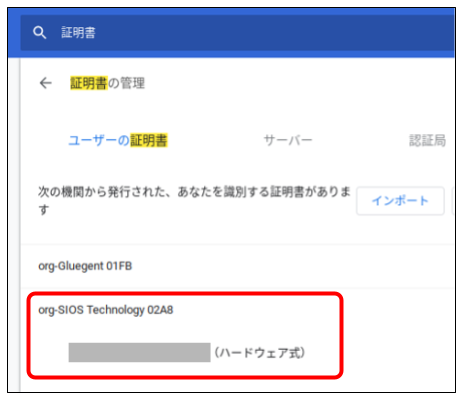
Task: Select org-SIOS Technology 02A8 entry
Action: [x=106, y=310]
